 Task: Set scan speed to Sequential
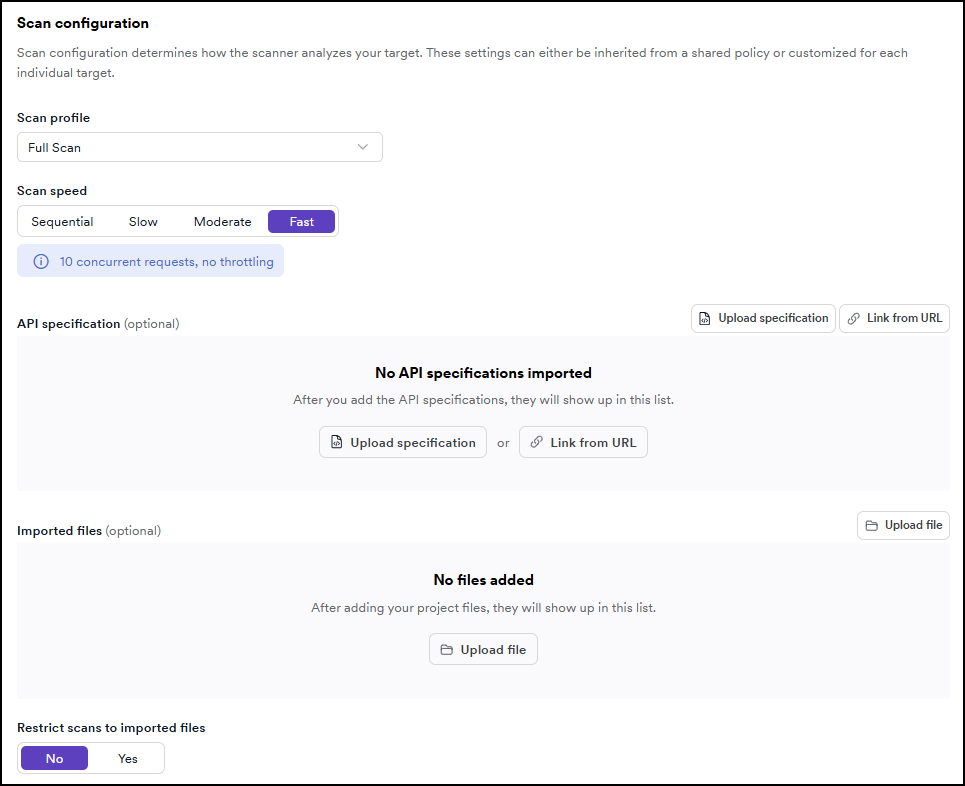(62, 222)
